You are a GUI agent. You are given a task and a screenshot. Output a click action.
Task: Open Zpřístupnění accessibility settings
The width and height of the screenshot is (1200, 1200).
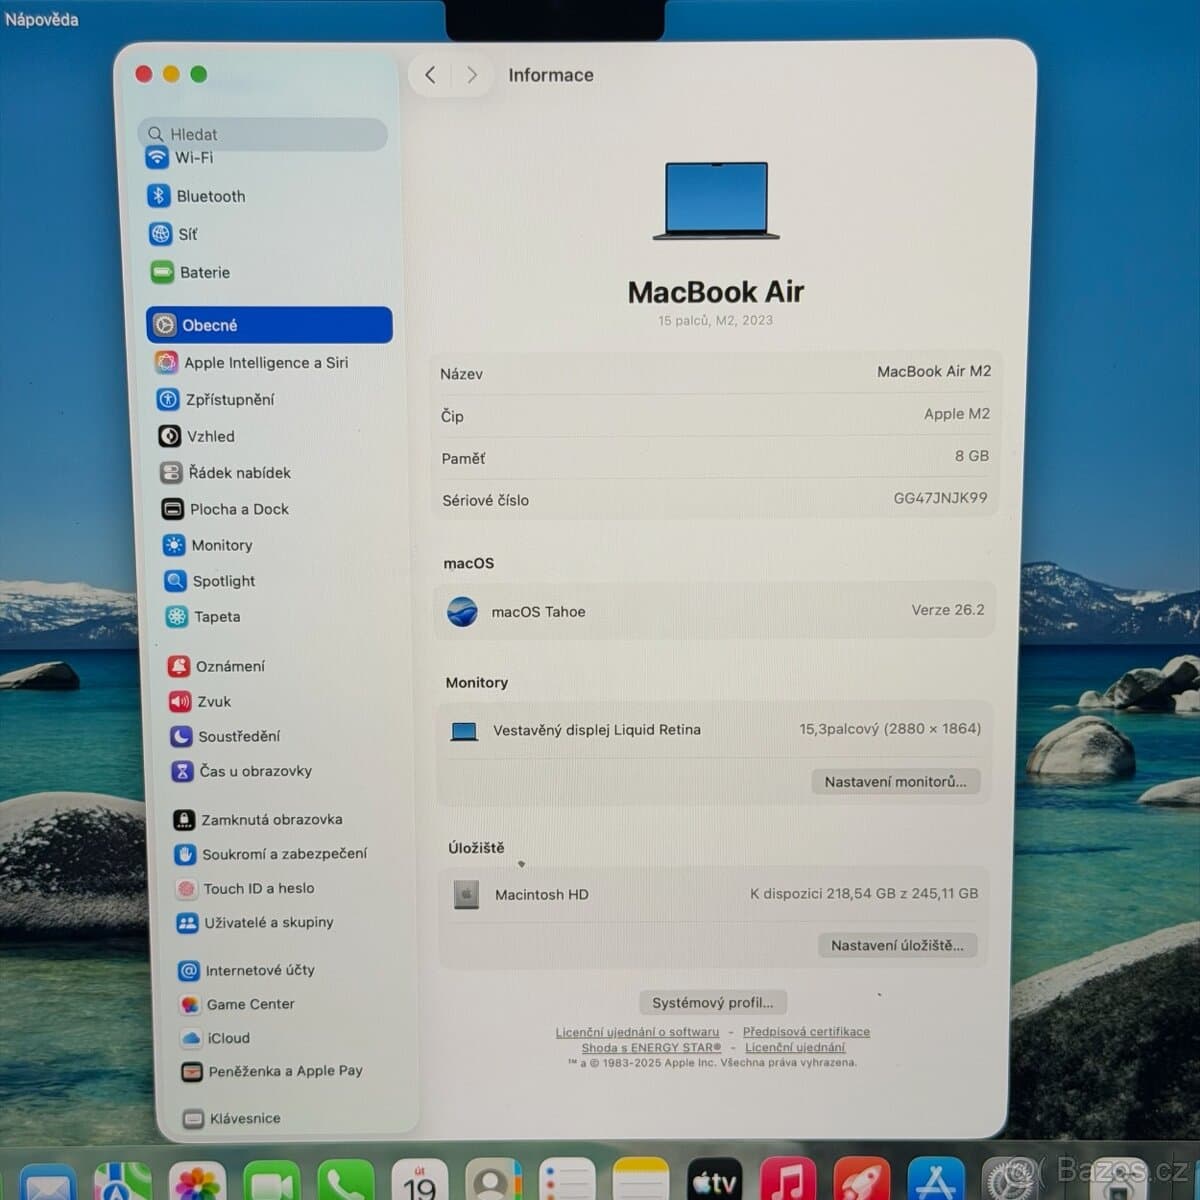coord(216,399)
